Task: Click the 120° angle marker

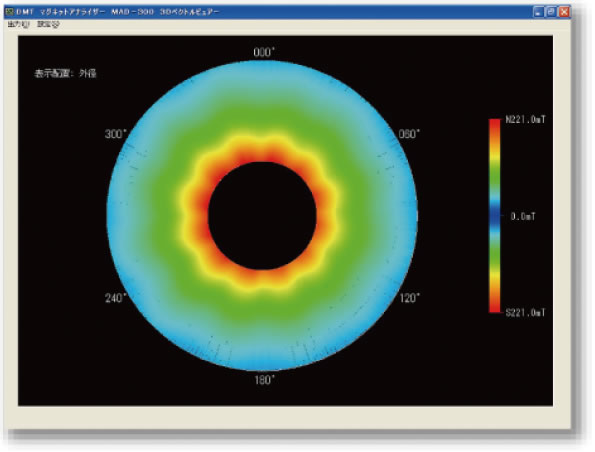Action: (410, 298)
